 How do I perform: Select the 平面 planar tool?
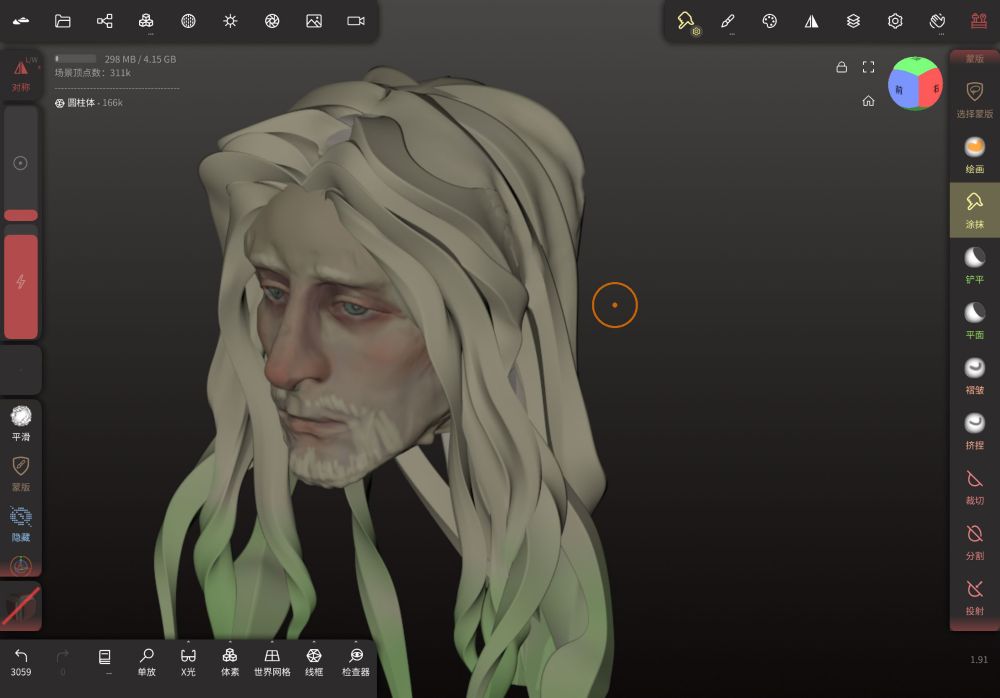coord(974,321)
